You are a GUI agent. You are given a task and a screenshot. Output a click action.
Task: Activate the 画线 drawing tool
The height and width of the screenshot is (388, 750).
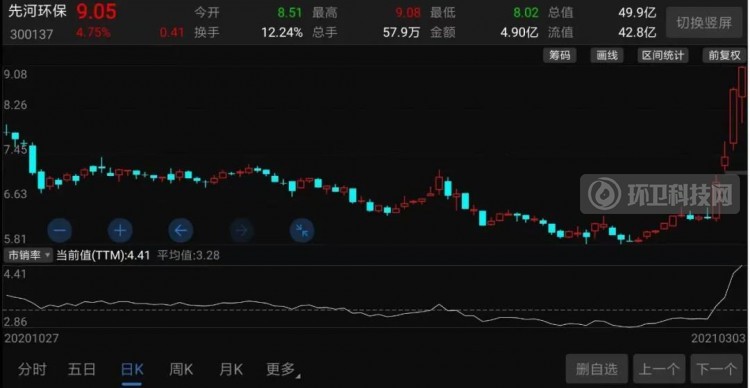pyautogui.click(x=607, y=55)
